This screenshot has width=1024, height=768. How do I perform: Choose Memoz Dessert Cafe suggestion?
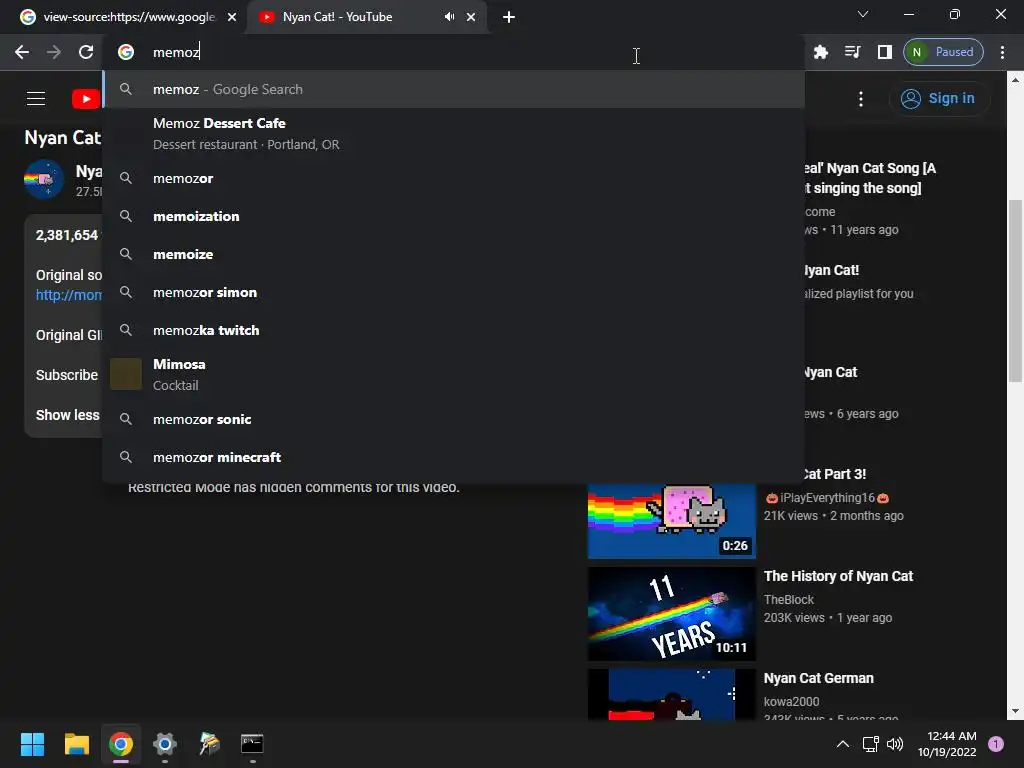pyautogui.click(x=453, y=133)
